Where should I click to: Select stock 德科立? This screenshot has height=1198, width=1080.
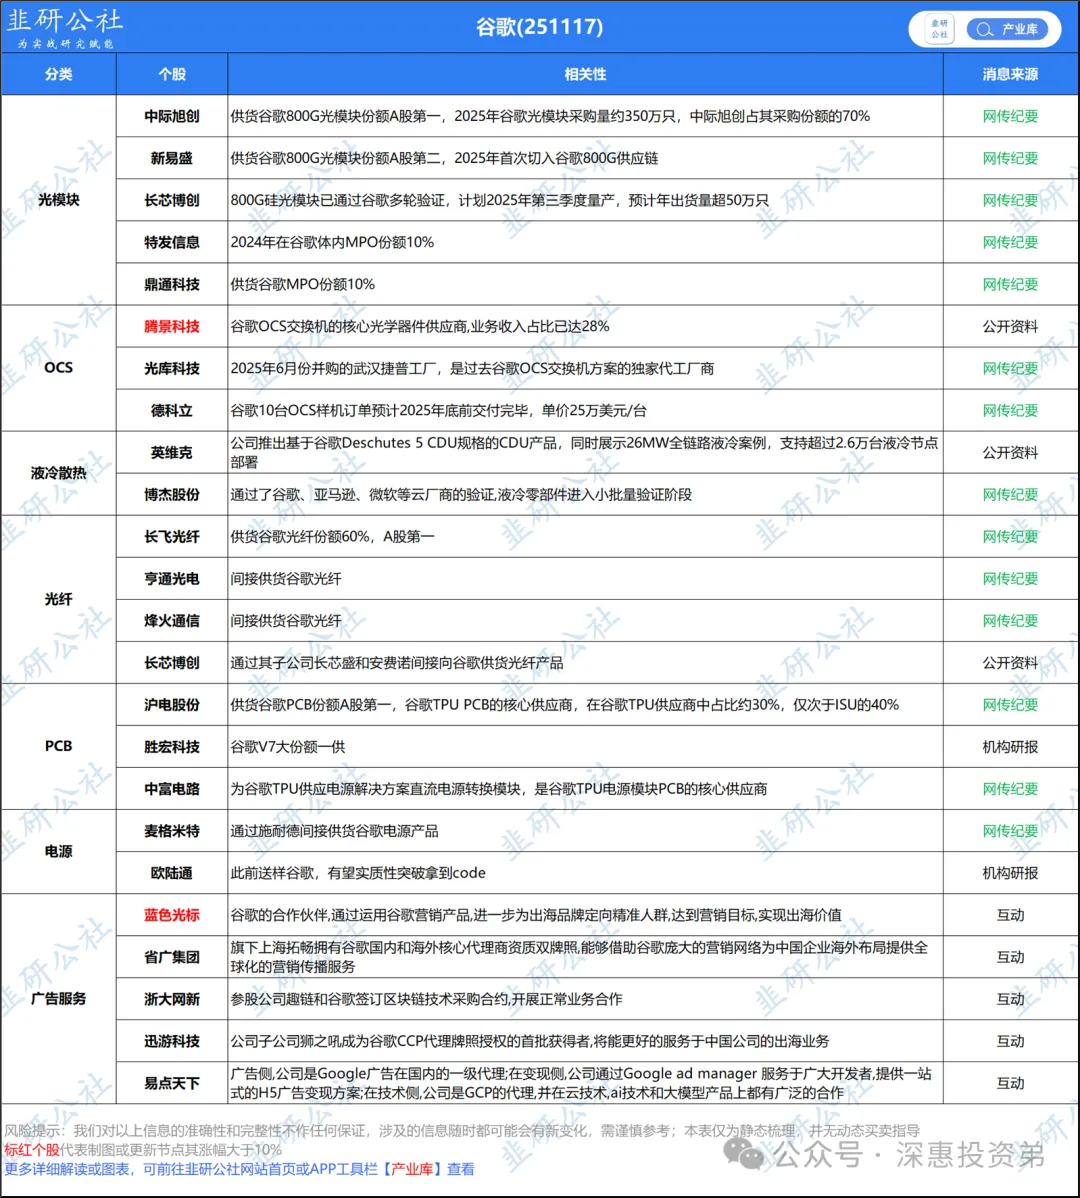pos(172,410)
